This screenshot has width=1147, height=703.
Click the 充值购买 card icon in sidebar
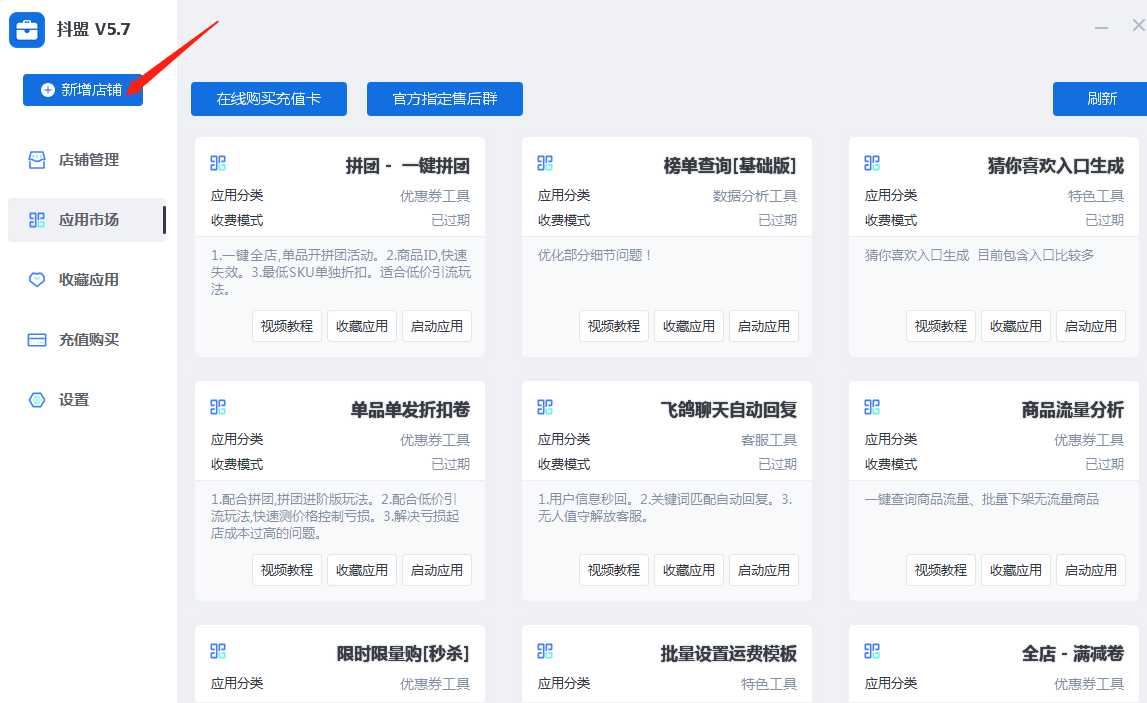[37, 340]
